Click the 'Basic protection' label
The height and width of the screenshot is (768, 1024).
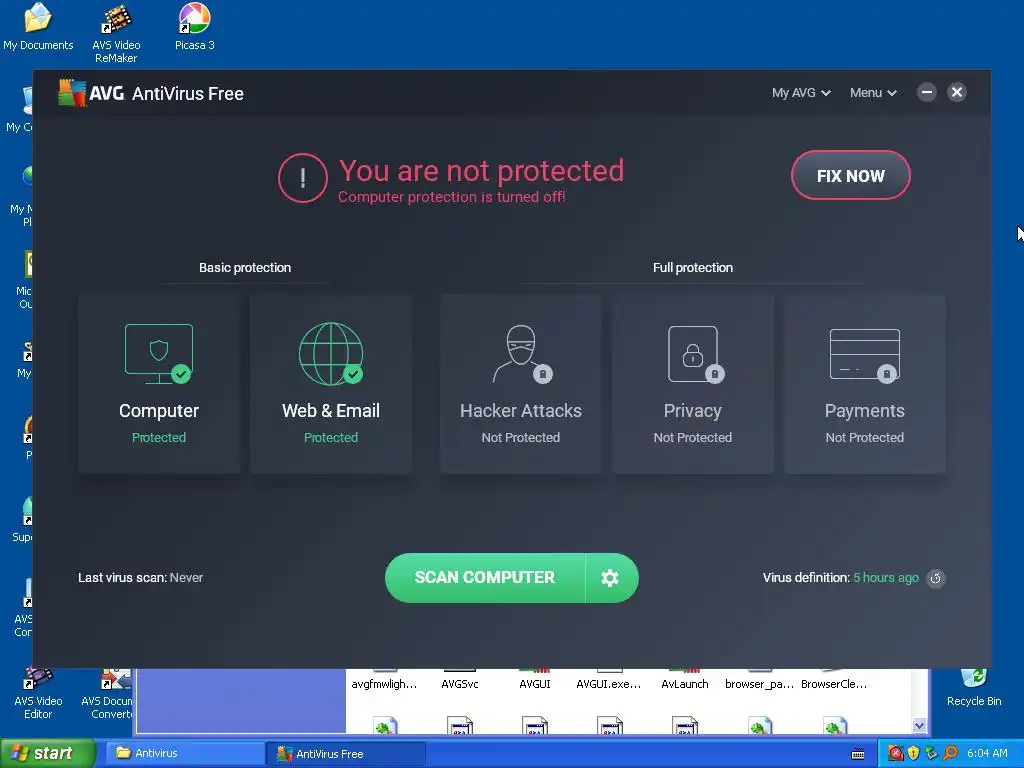(245, 268)
